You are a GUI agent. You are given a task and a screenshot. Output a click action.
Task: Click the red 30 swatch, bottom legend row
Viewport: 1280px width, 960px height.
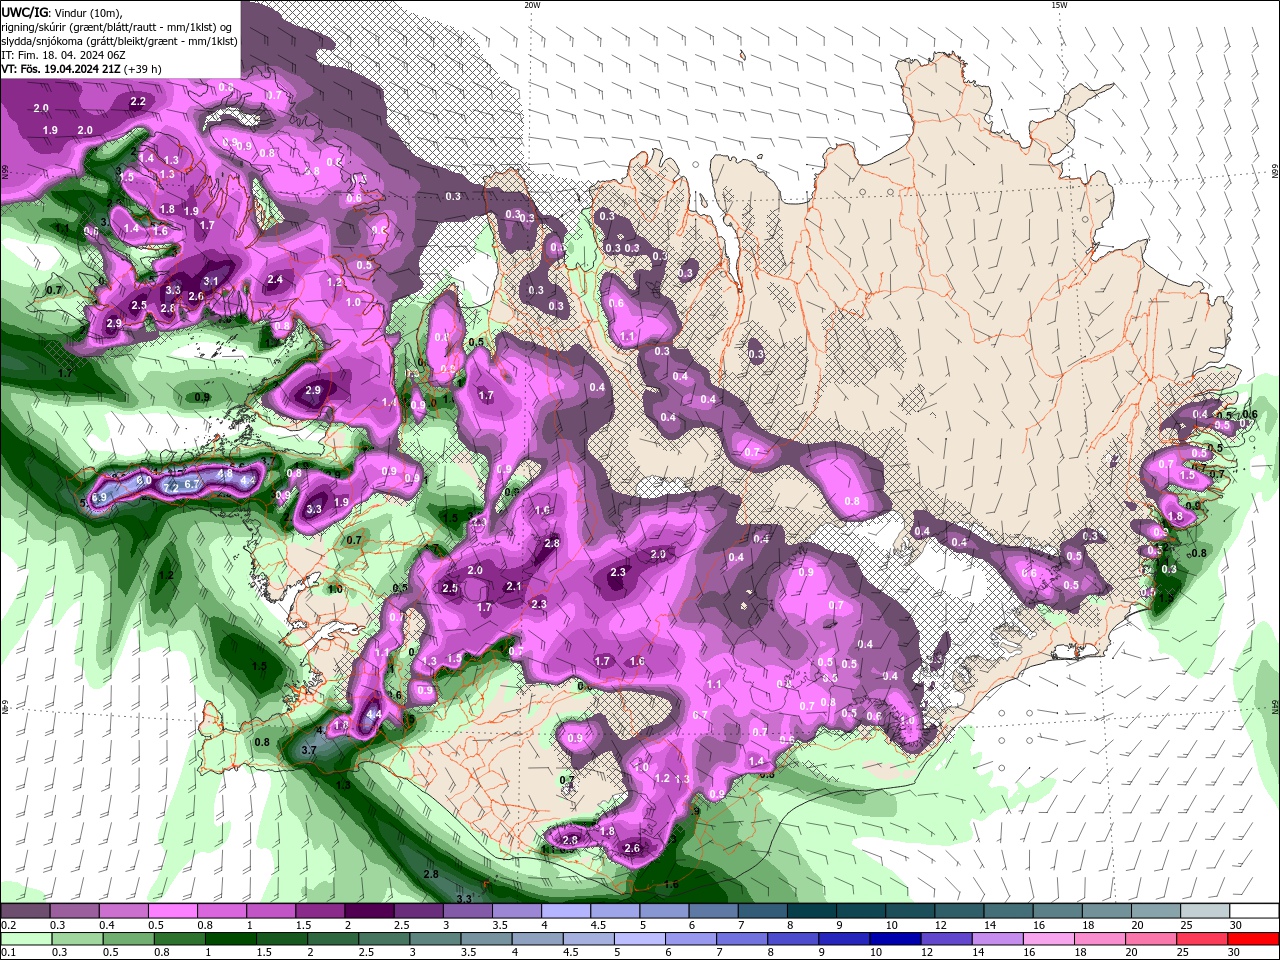tap(1253, 939)
